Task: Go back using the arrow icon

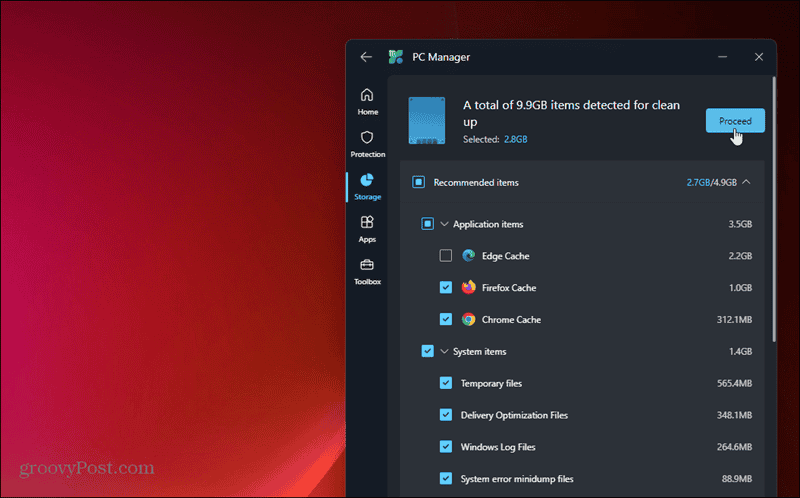Action: pos(366,57)
